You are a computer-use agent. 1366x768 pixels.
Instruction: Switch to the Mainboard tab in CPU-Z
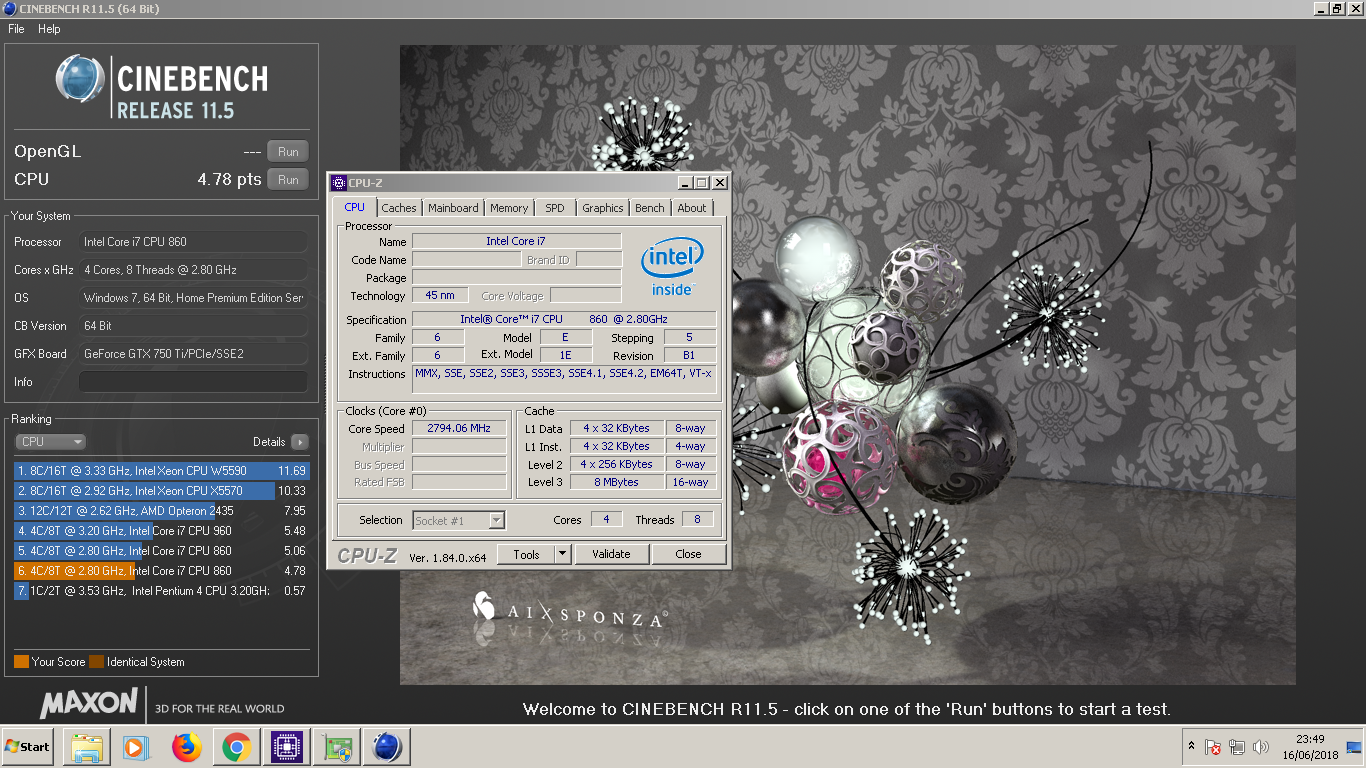453,208
